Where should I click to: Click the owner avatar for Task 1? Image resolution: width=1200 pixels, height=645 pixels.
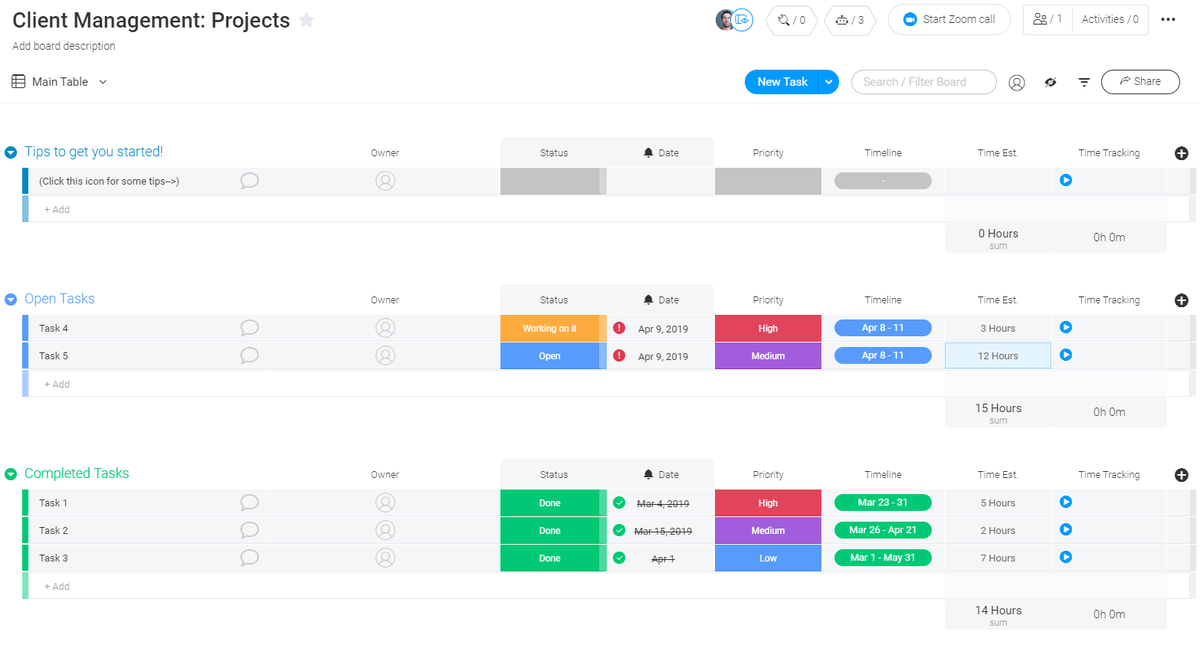385,503
